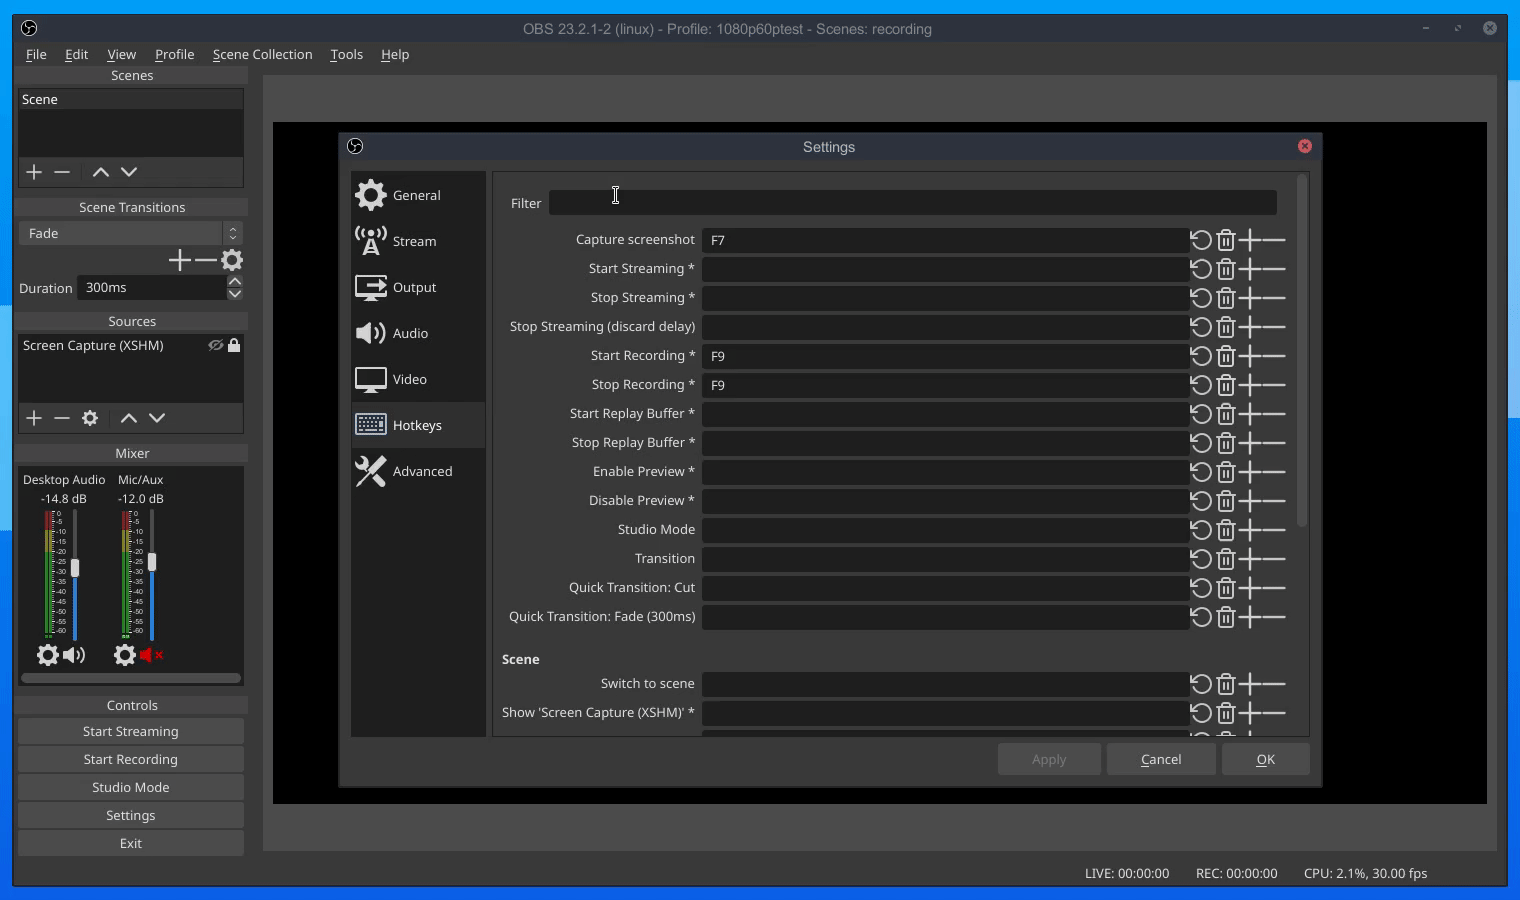Clear the Start Recording hotkey with trash icon
Viewport: 1520px width, 900px height.
tap(1226, 356)
